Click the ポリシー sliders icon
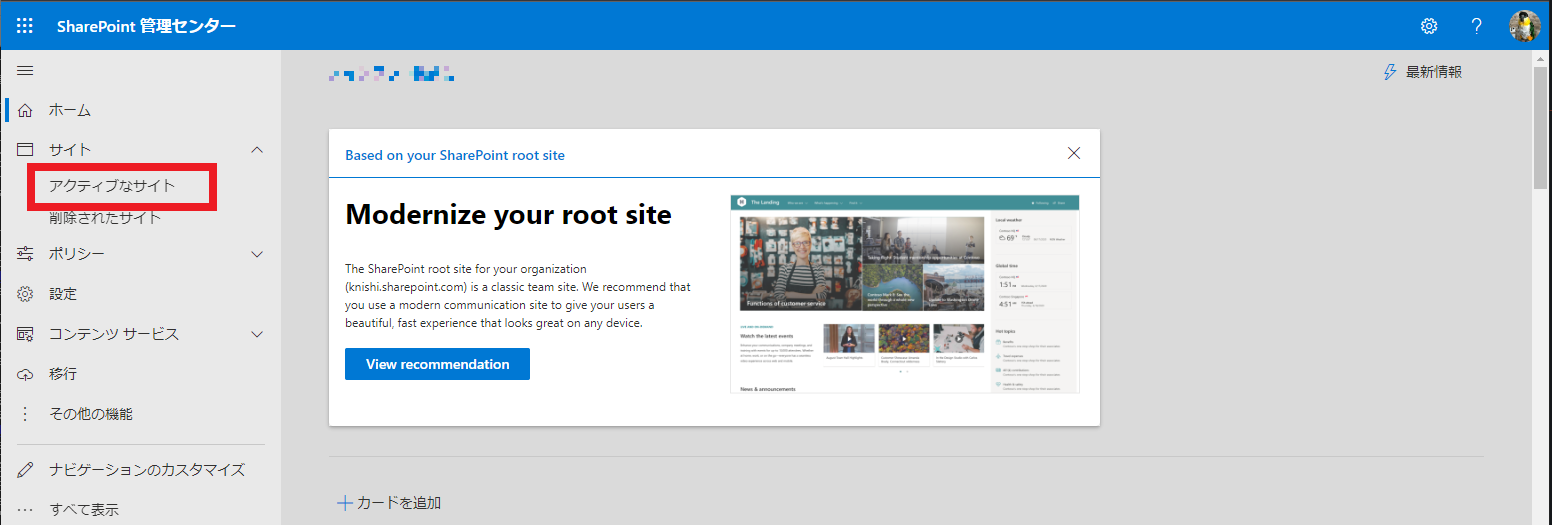Image resolution: width=1552 pixels, height=525 pixels. 26,254
